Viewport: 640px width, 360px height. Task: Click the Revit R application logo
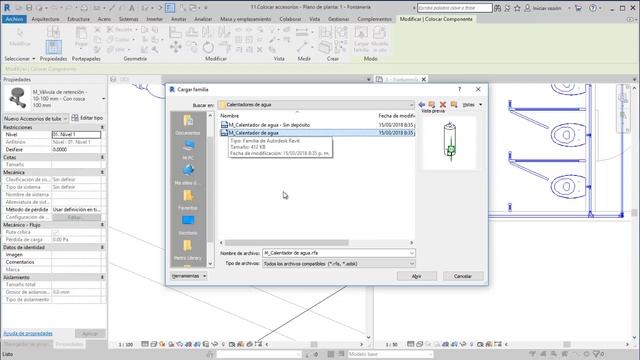point(7,7)
